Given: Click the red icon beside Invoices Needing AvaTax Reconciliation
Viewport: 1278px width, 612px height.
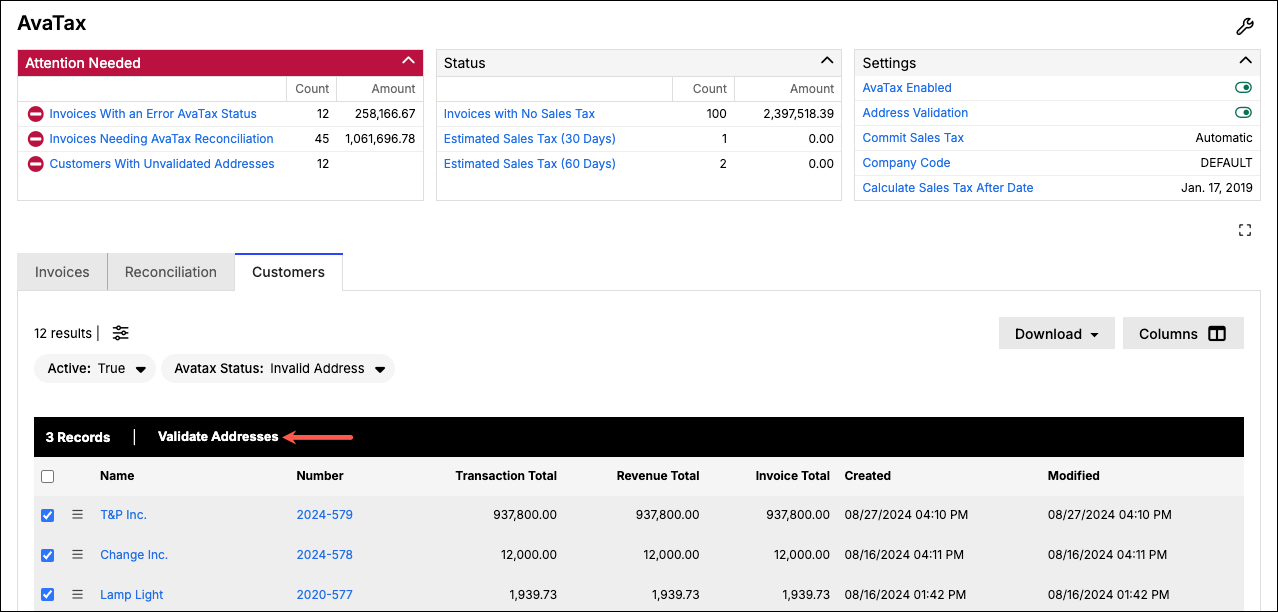Looking at the screenshot, I should [36, 139].
